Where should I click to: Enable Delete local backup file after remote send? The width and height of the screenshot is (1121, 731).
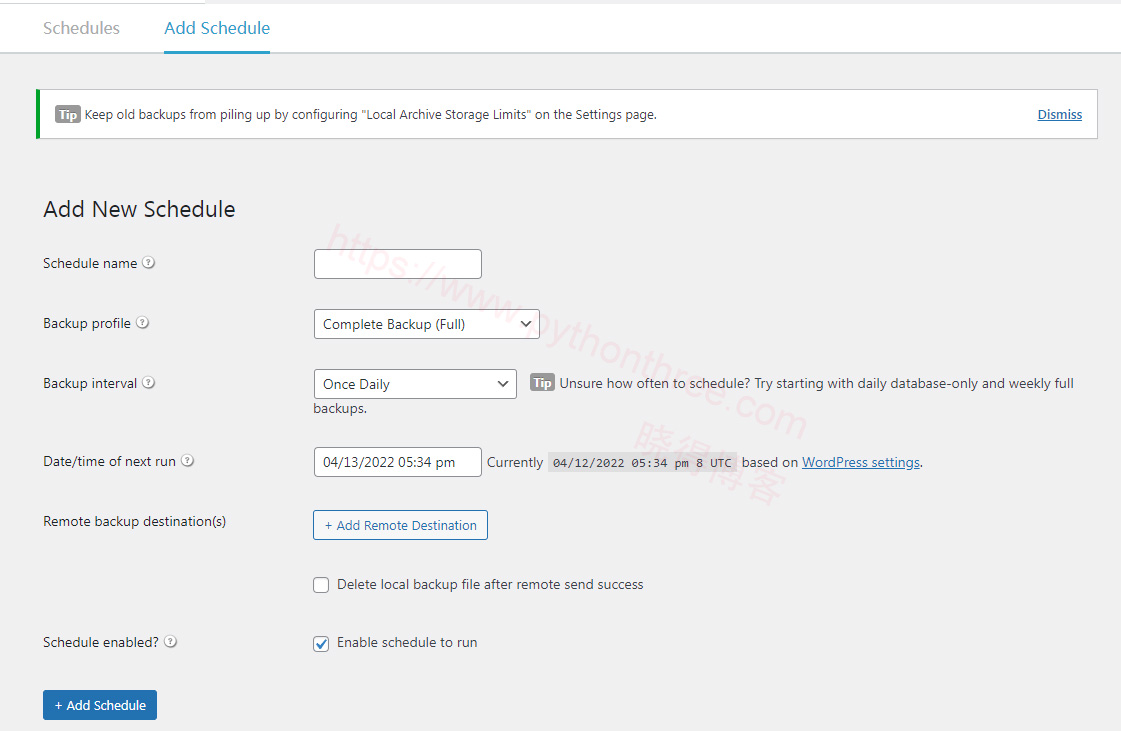pos(321,585)
